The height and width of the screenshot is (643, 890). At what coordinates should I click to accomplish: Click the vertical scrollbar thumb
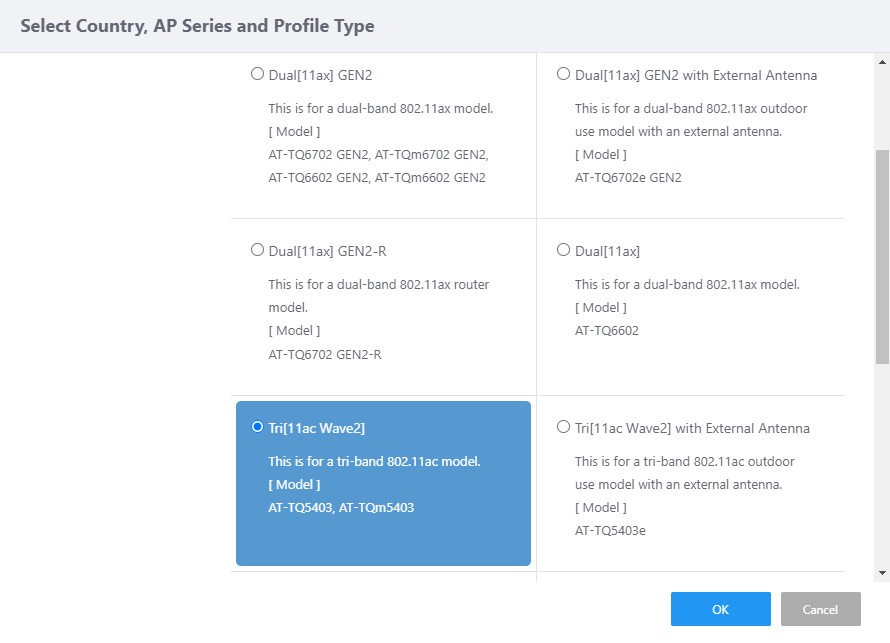coord(882,255)
